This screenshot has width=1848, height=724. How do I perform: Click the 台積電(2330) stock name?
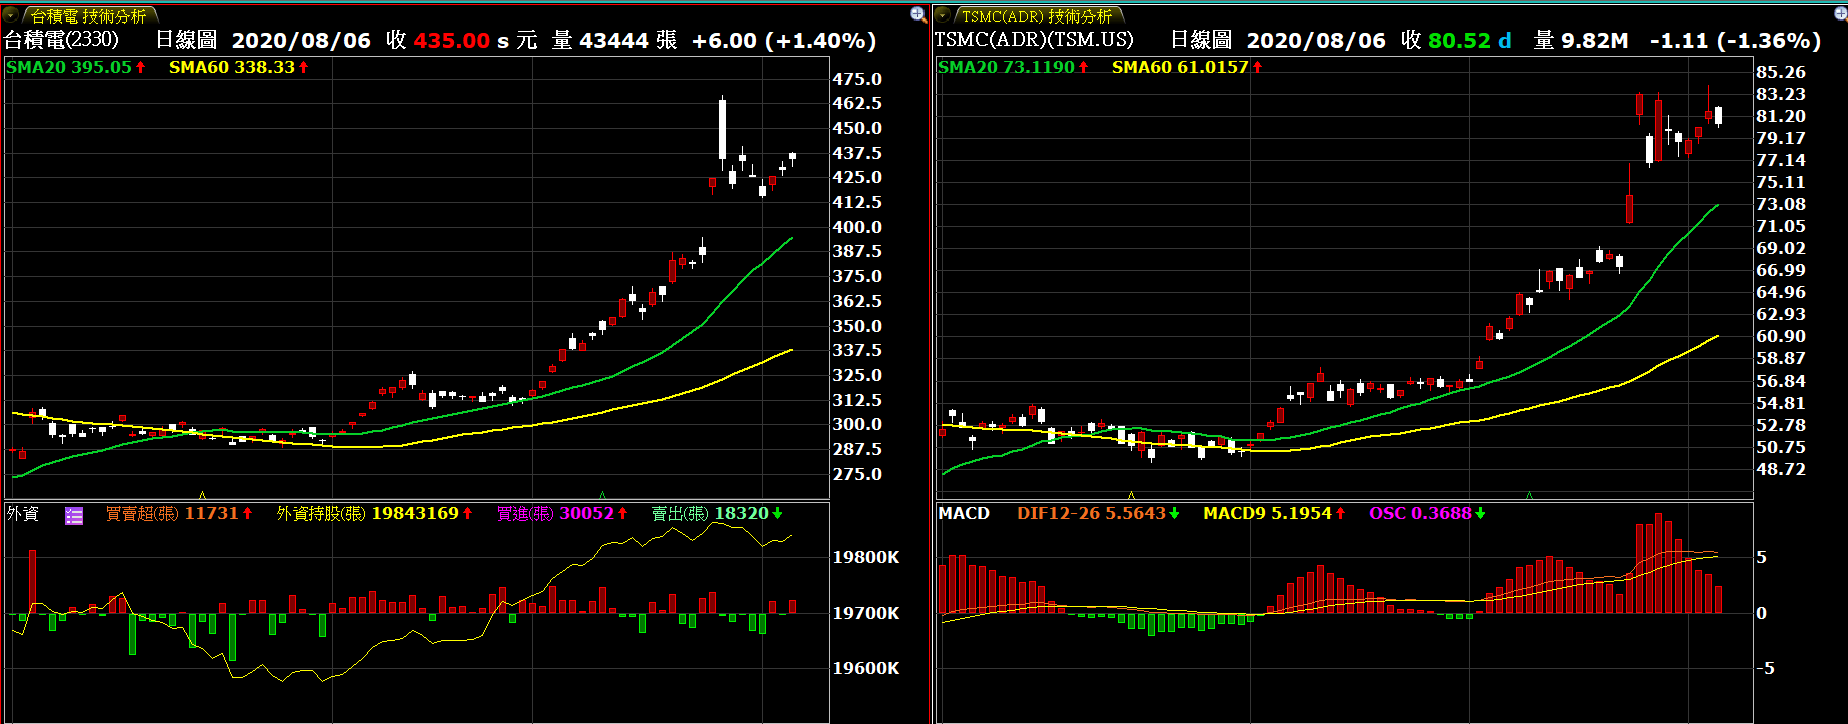[62, 40]
